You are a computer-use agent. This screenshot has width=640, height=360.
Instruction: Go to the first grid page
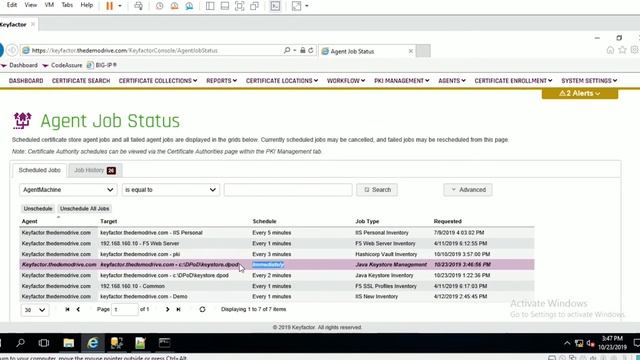click(x=67, y=309)
